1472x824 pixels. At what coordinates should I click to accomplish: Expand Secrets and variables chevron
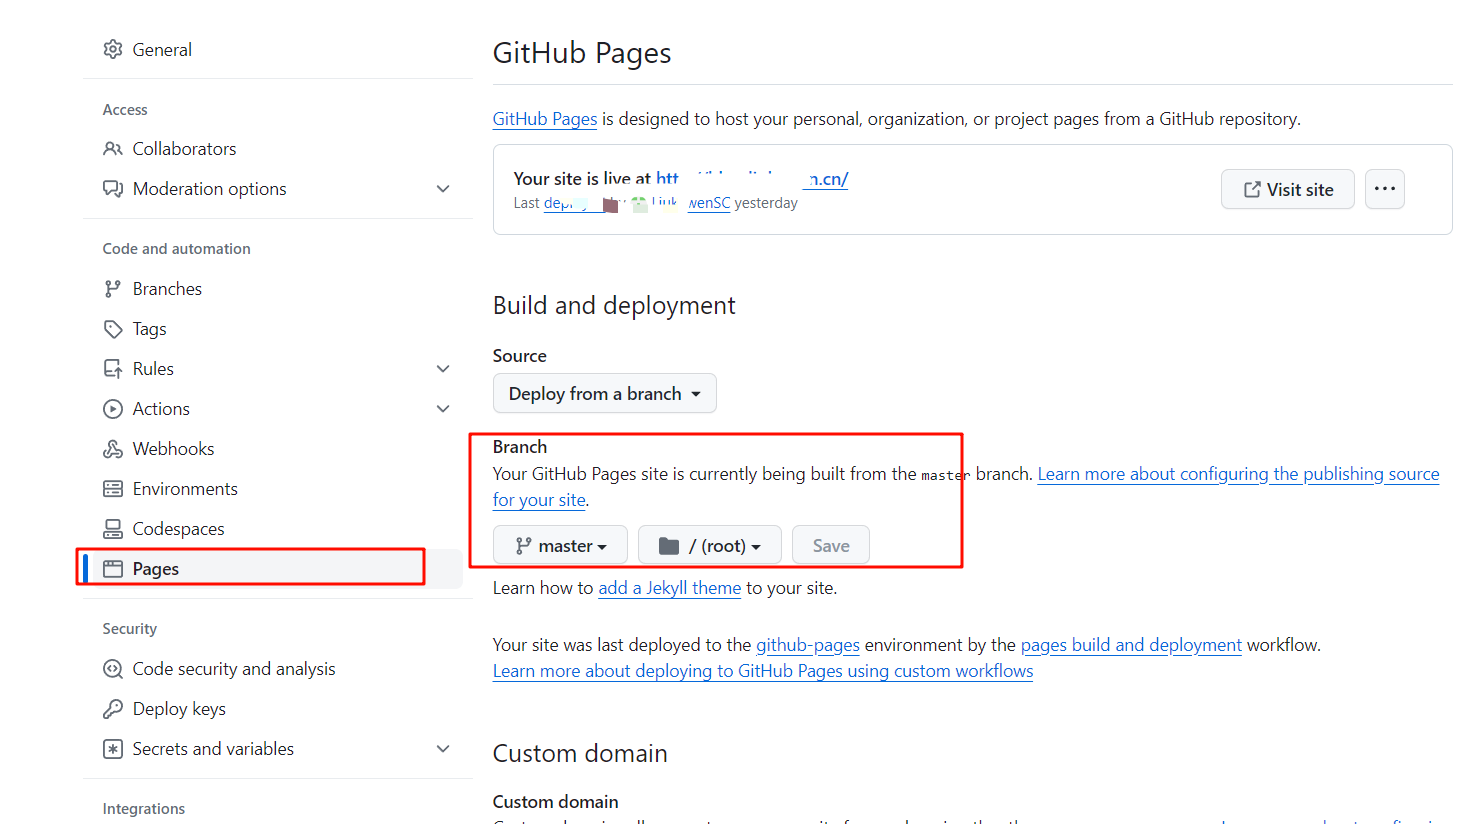[x=443, y=749]
